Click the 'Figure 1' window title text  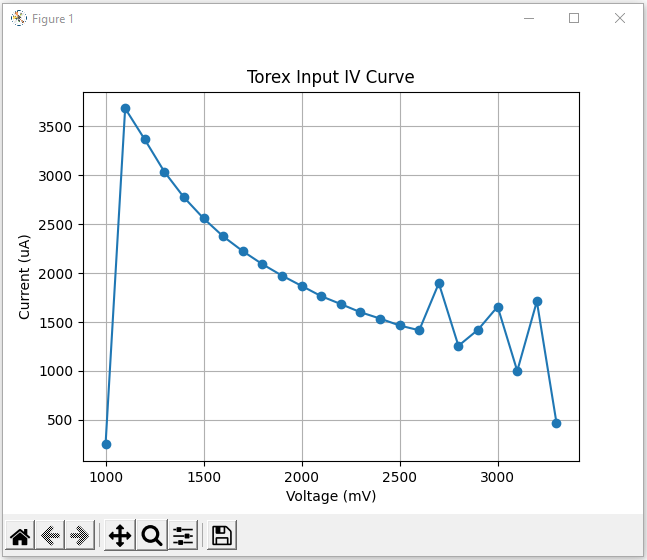[x=53, y=19]
